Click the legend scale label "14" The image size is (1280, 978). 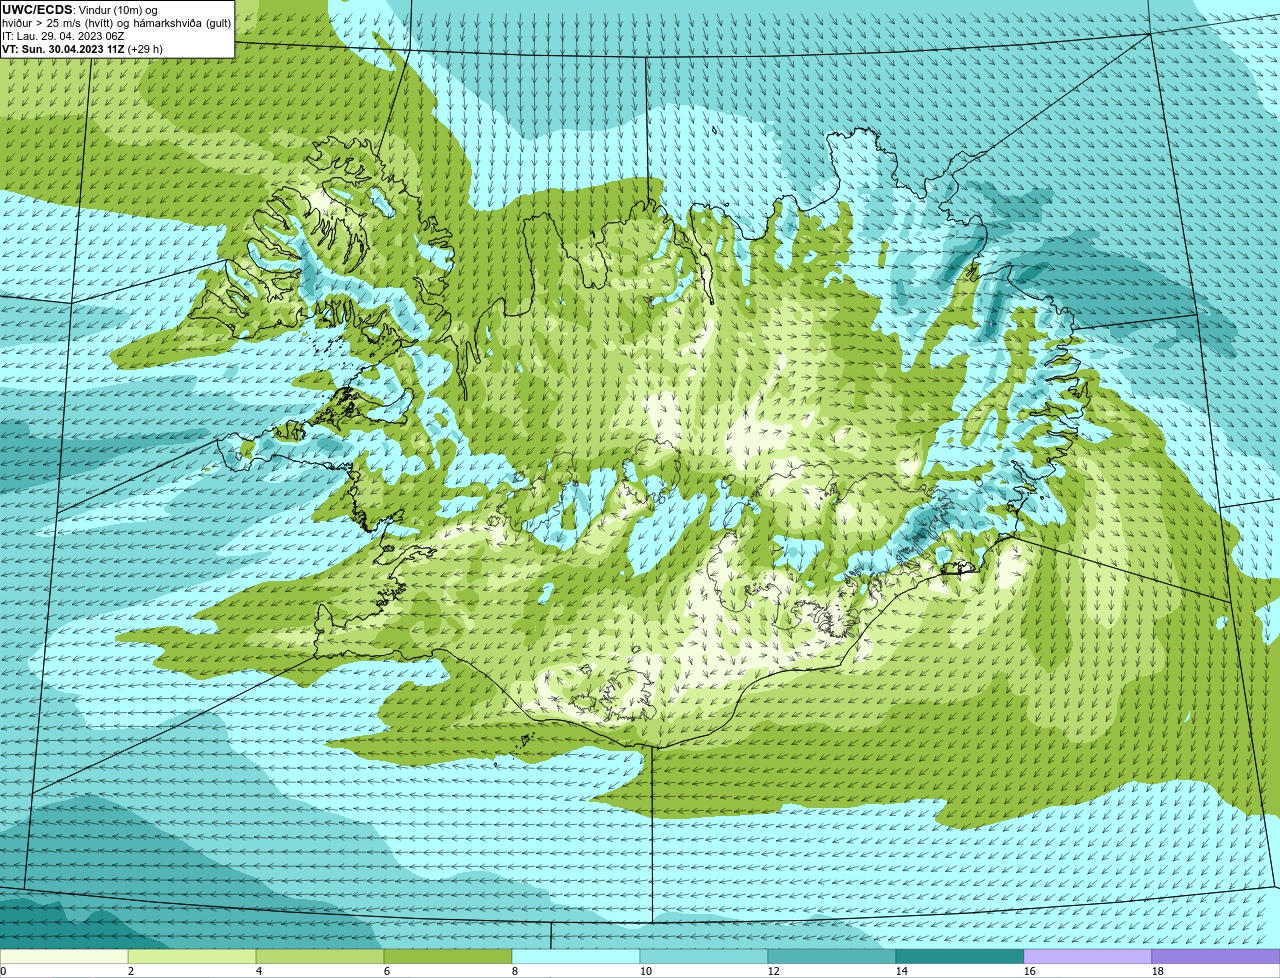[902, 971]
